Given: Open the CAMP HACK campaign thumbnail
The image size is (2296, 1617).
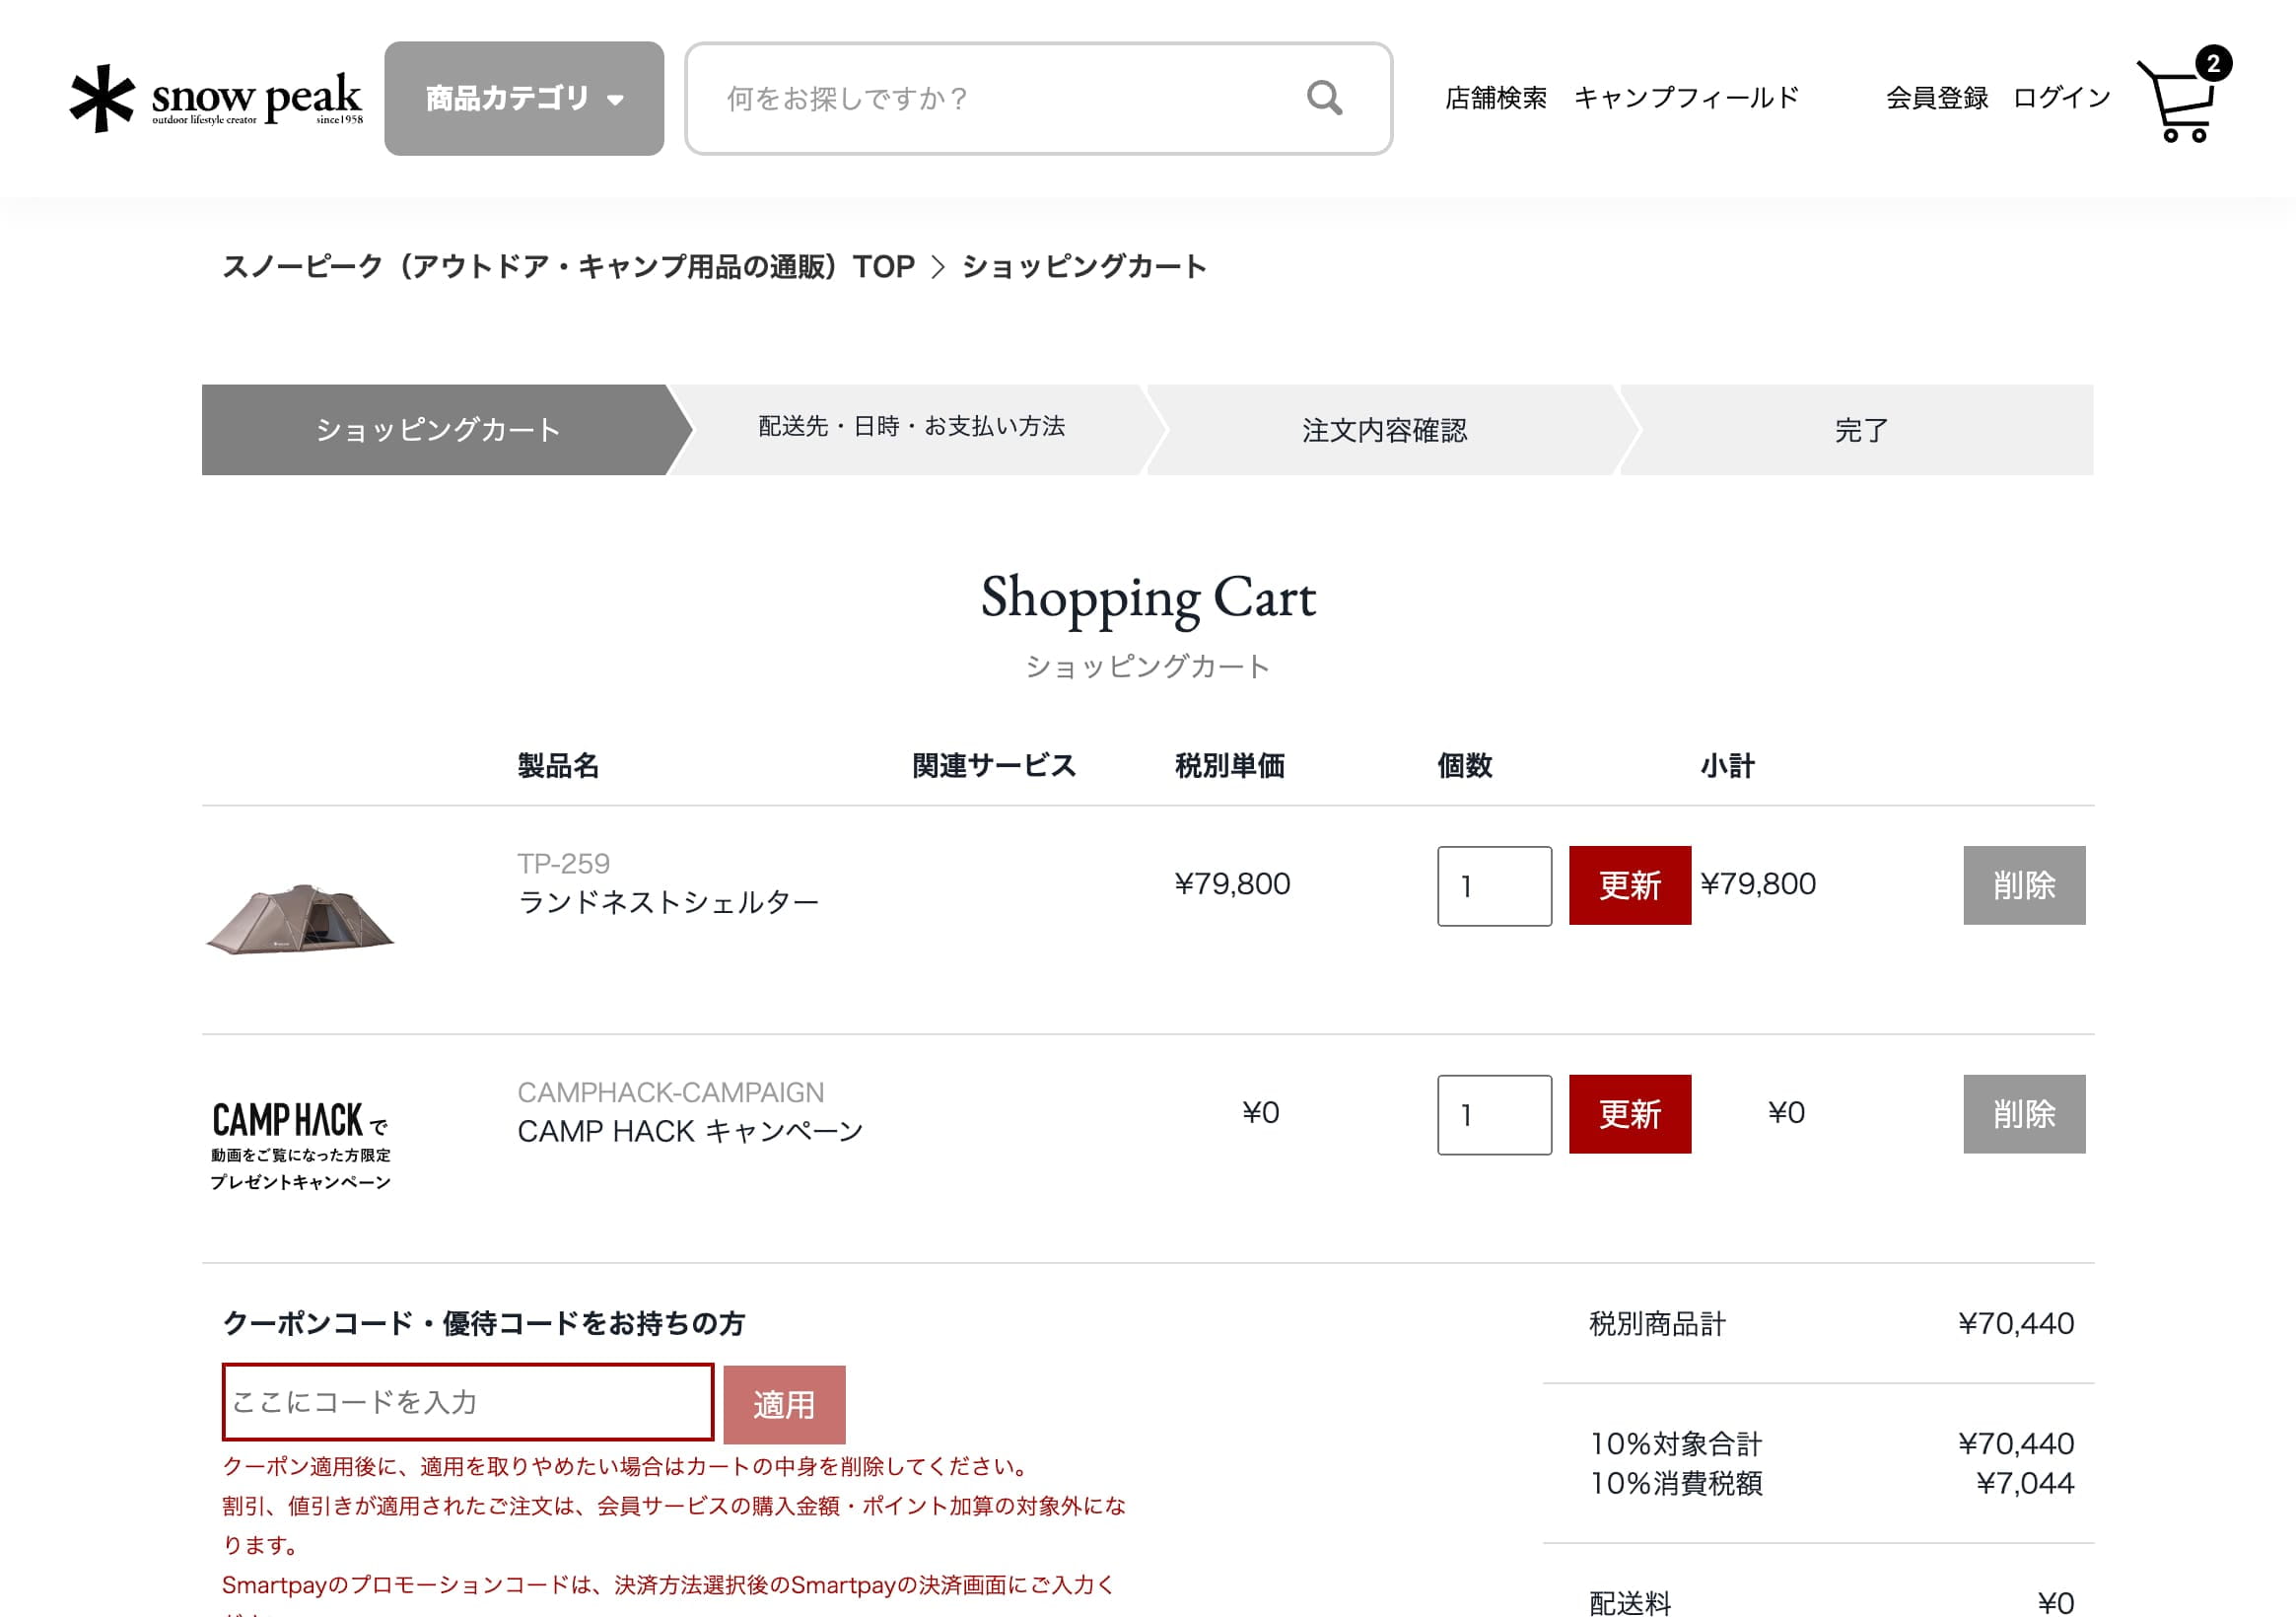Looking at the screenshot, I should [300, 1146].
